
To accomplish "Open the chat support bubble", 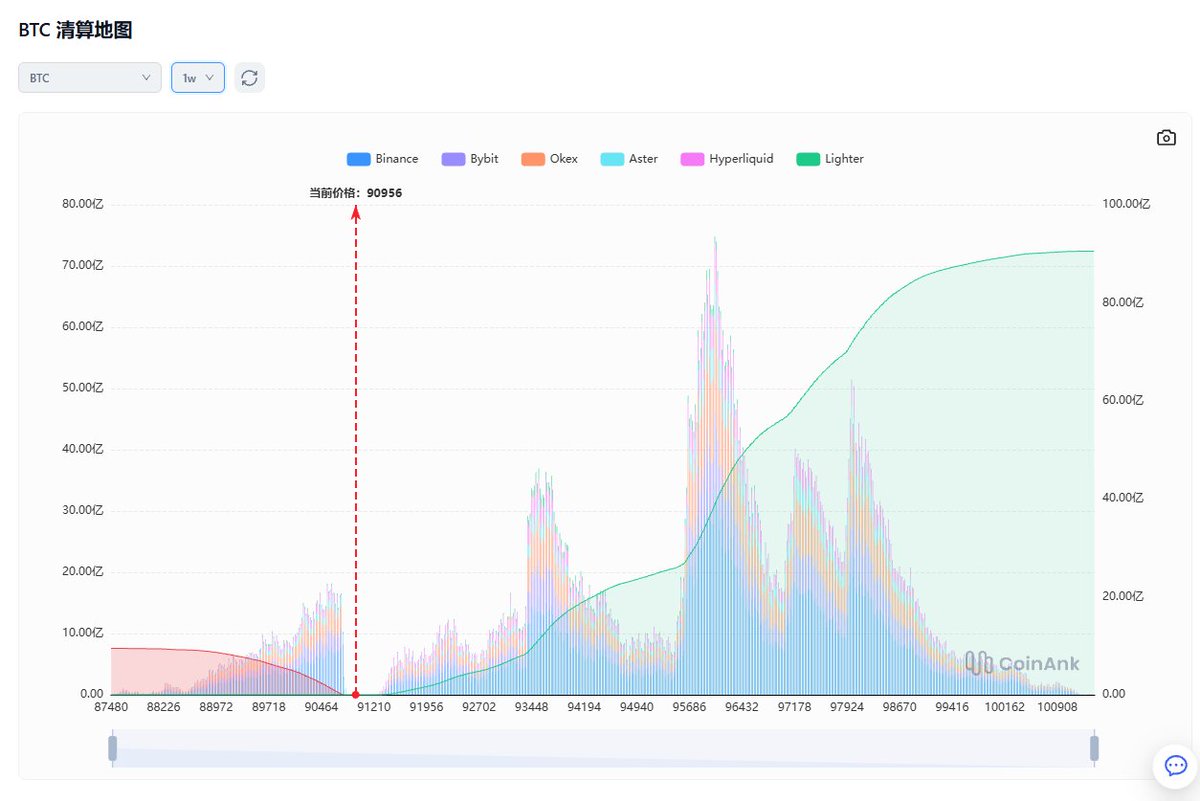I will 1175,765.
